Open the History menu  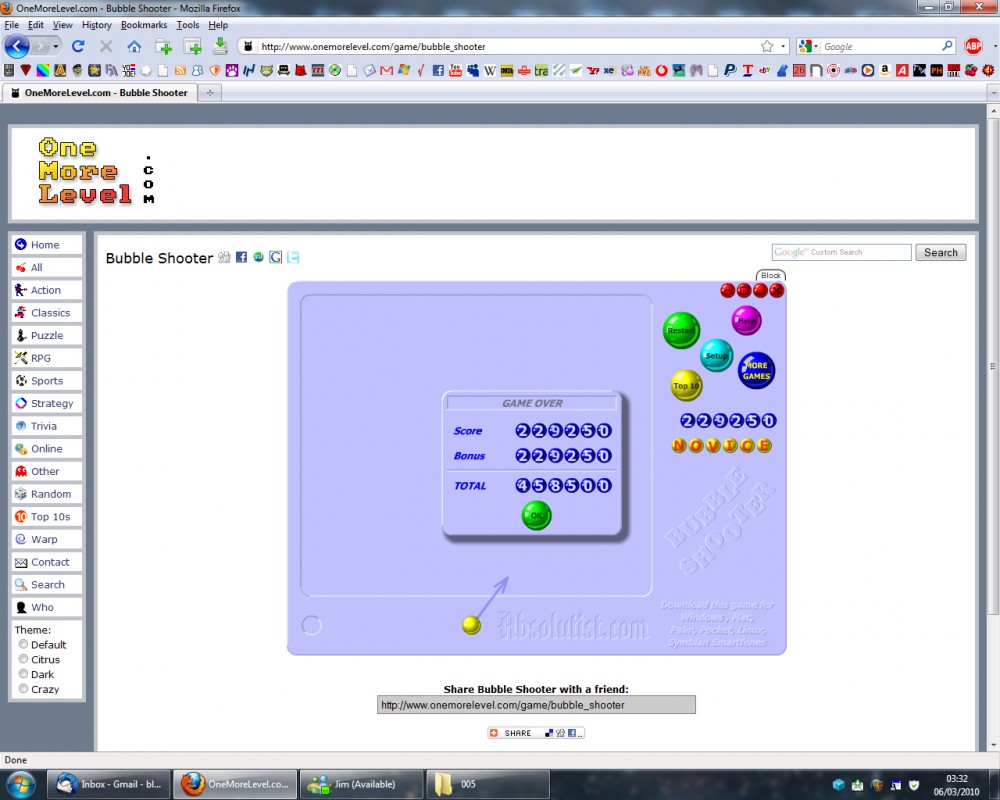tap(96, 25)
